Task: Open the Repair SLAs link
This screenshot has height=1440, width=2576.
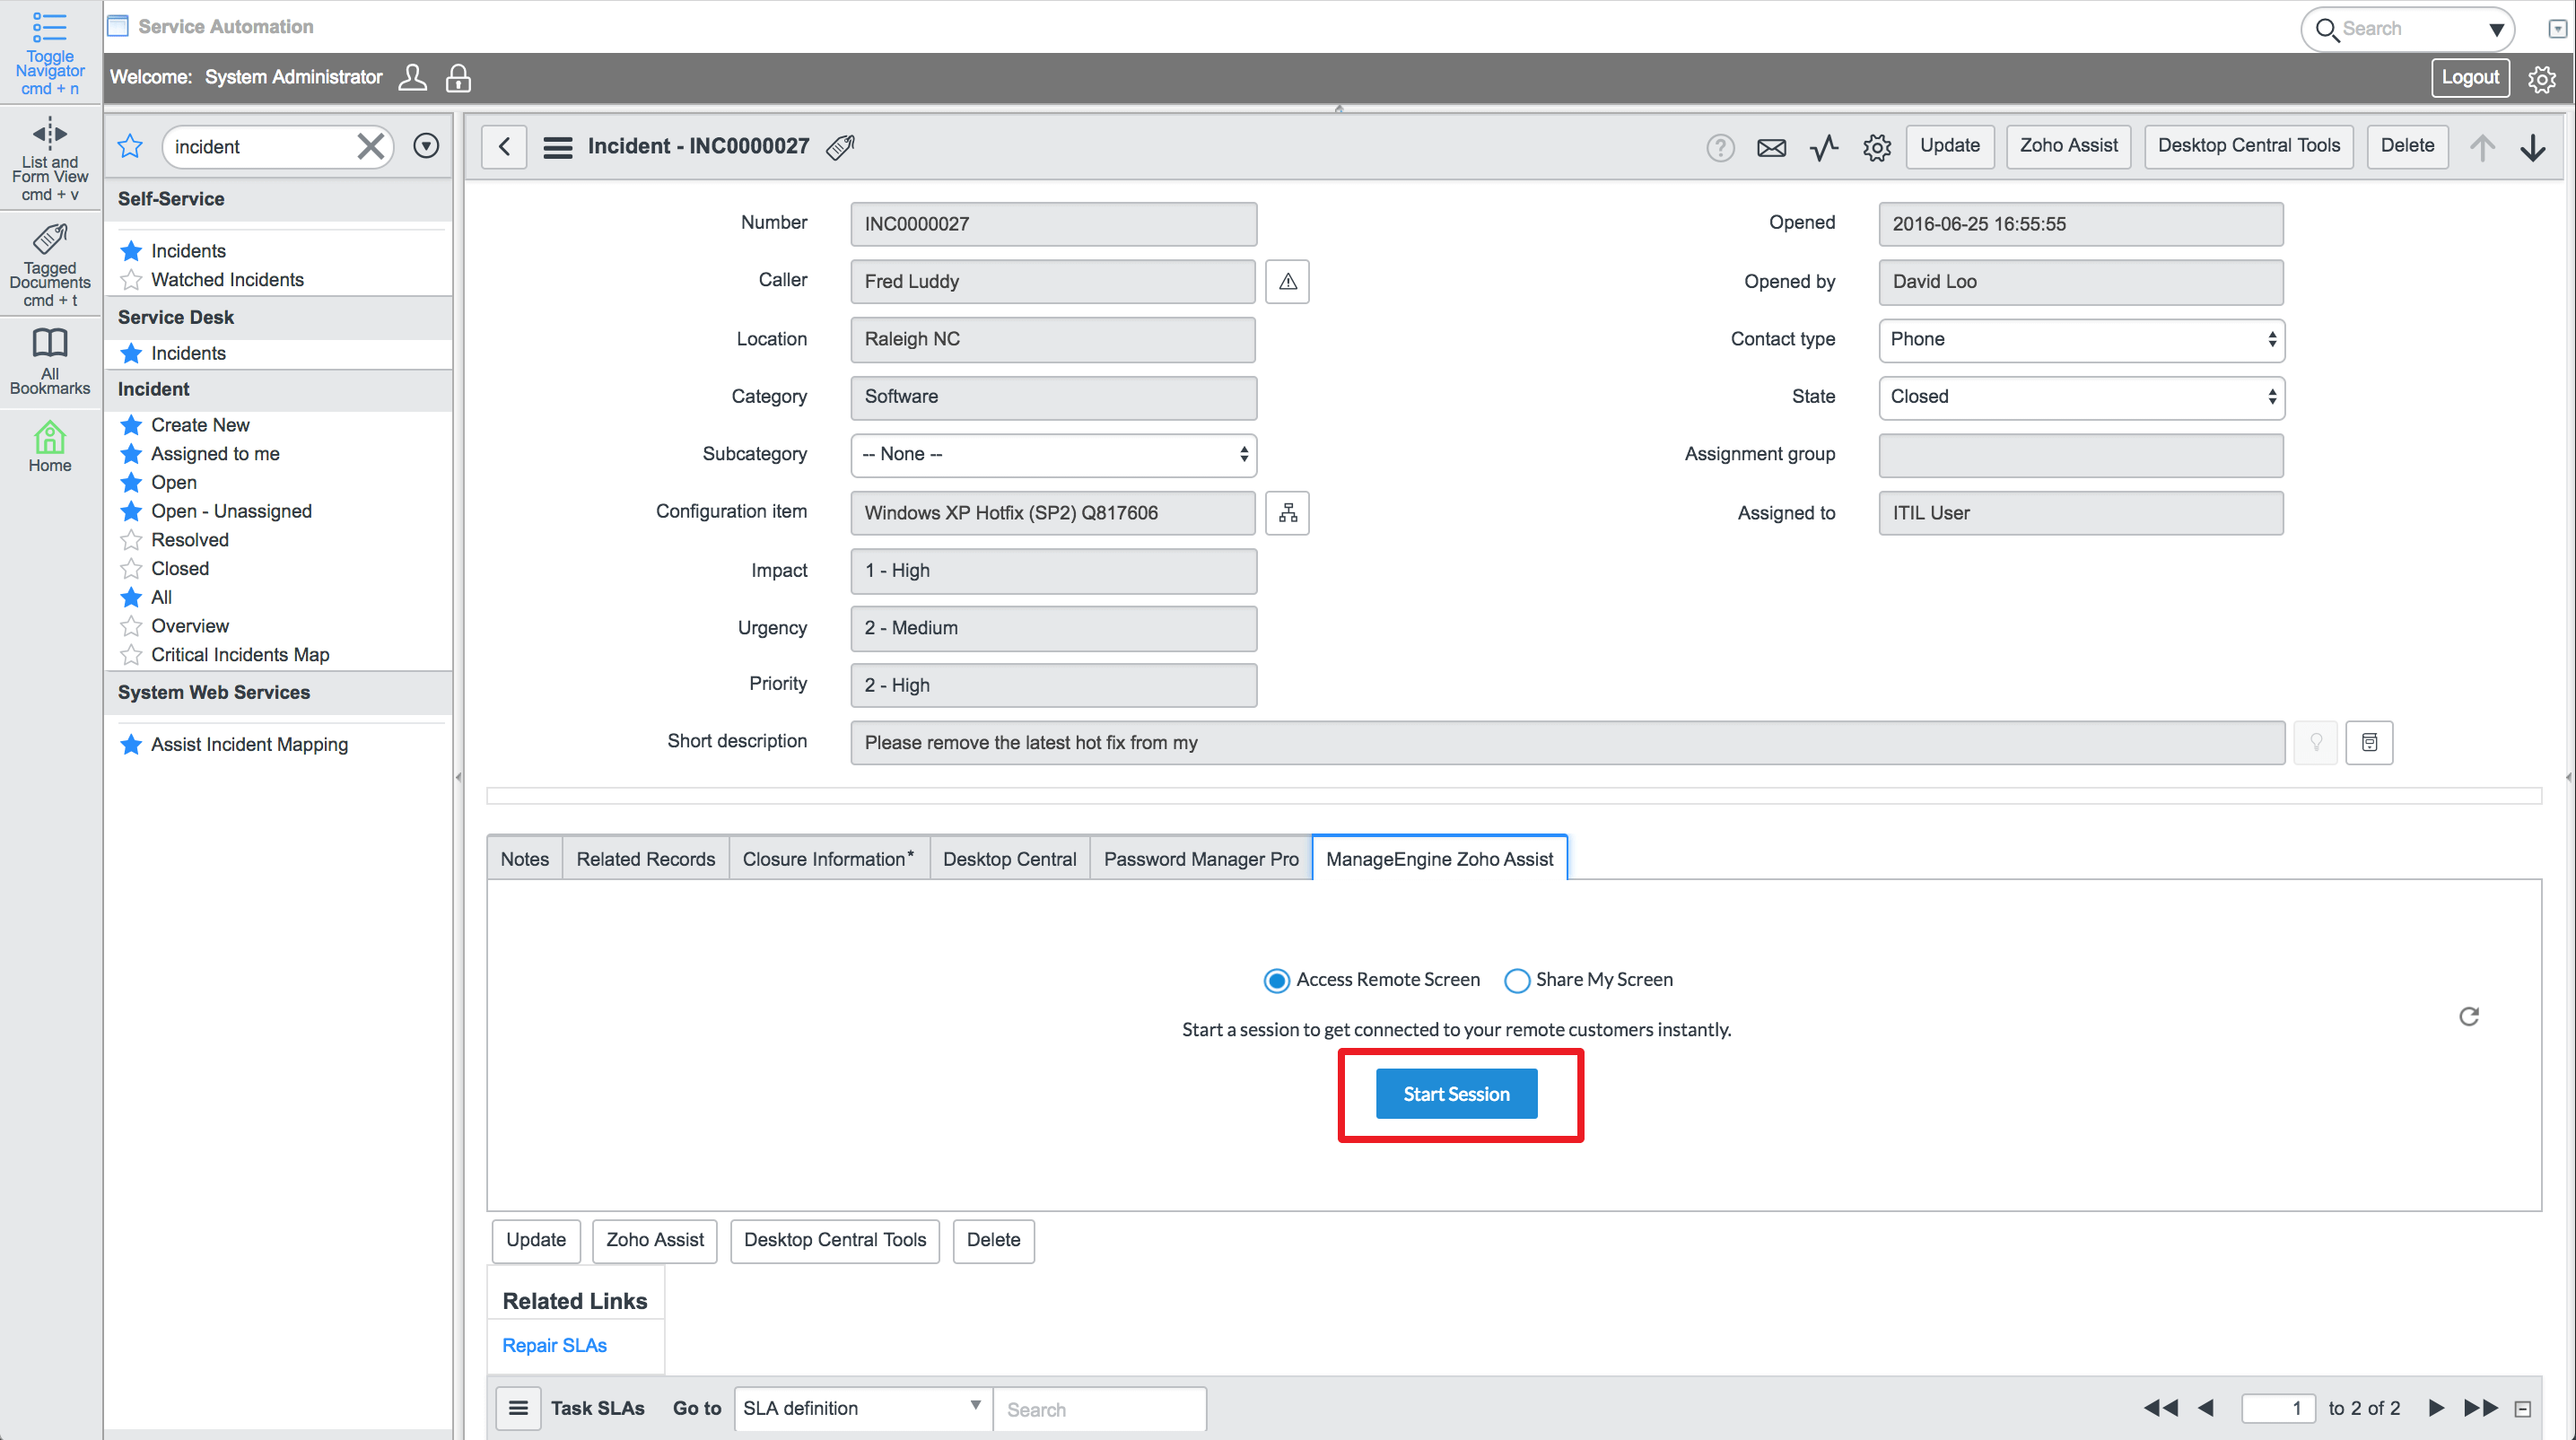Action: click(x=554, y=1345)
